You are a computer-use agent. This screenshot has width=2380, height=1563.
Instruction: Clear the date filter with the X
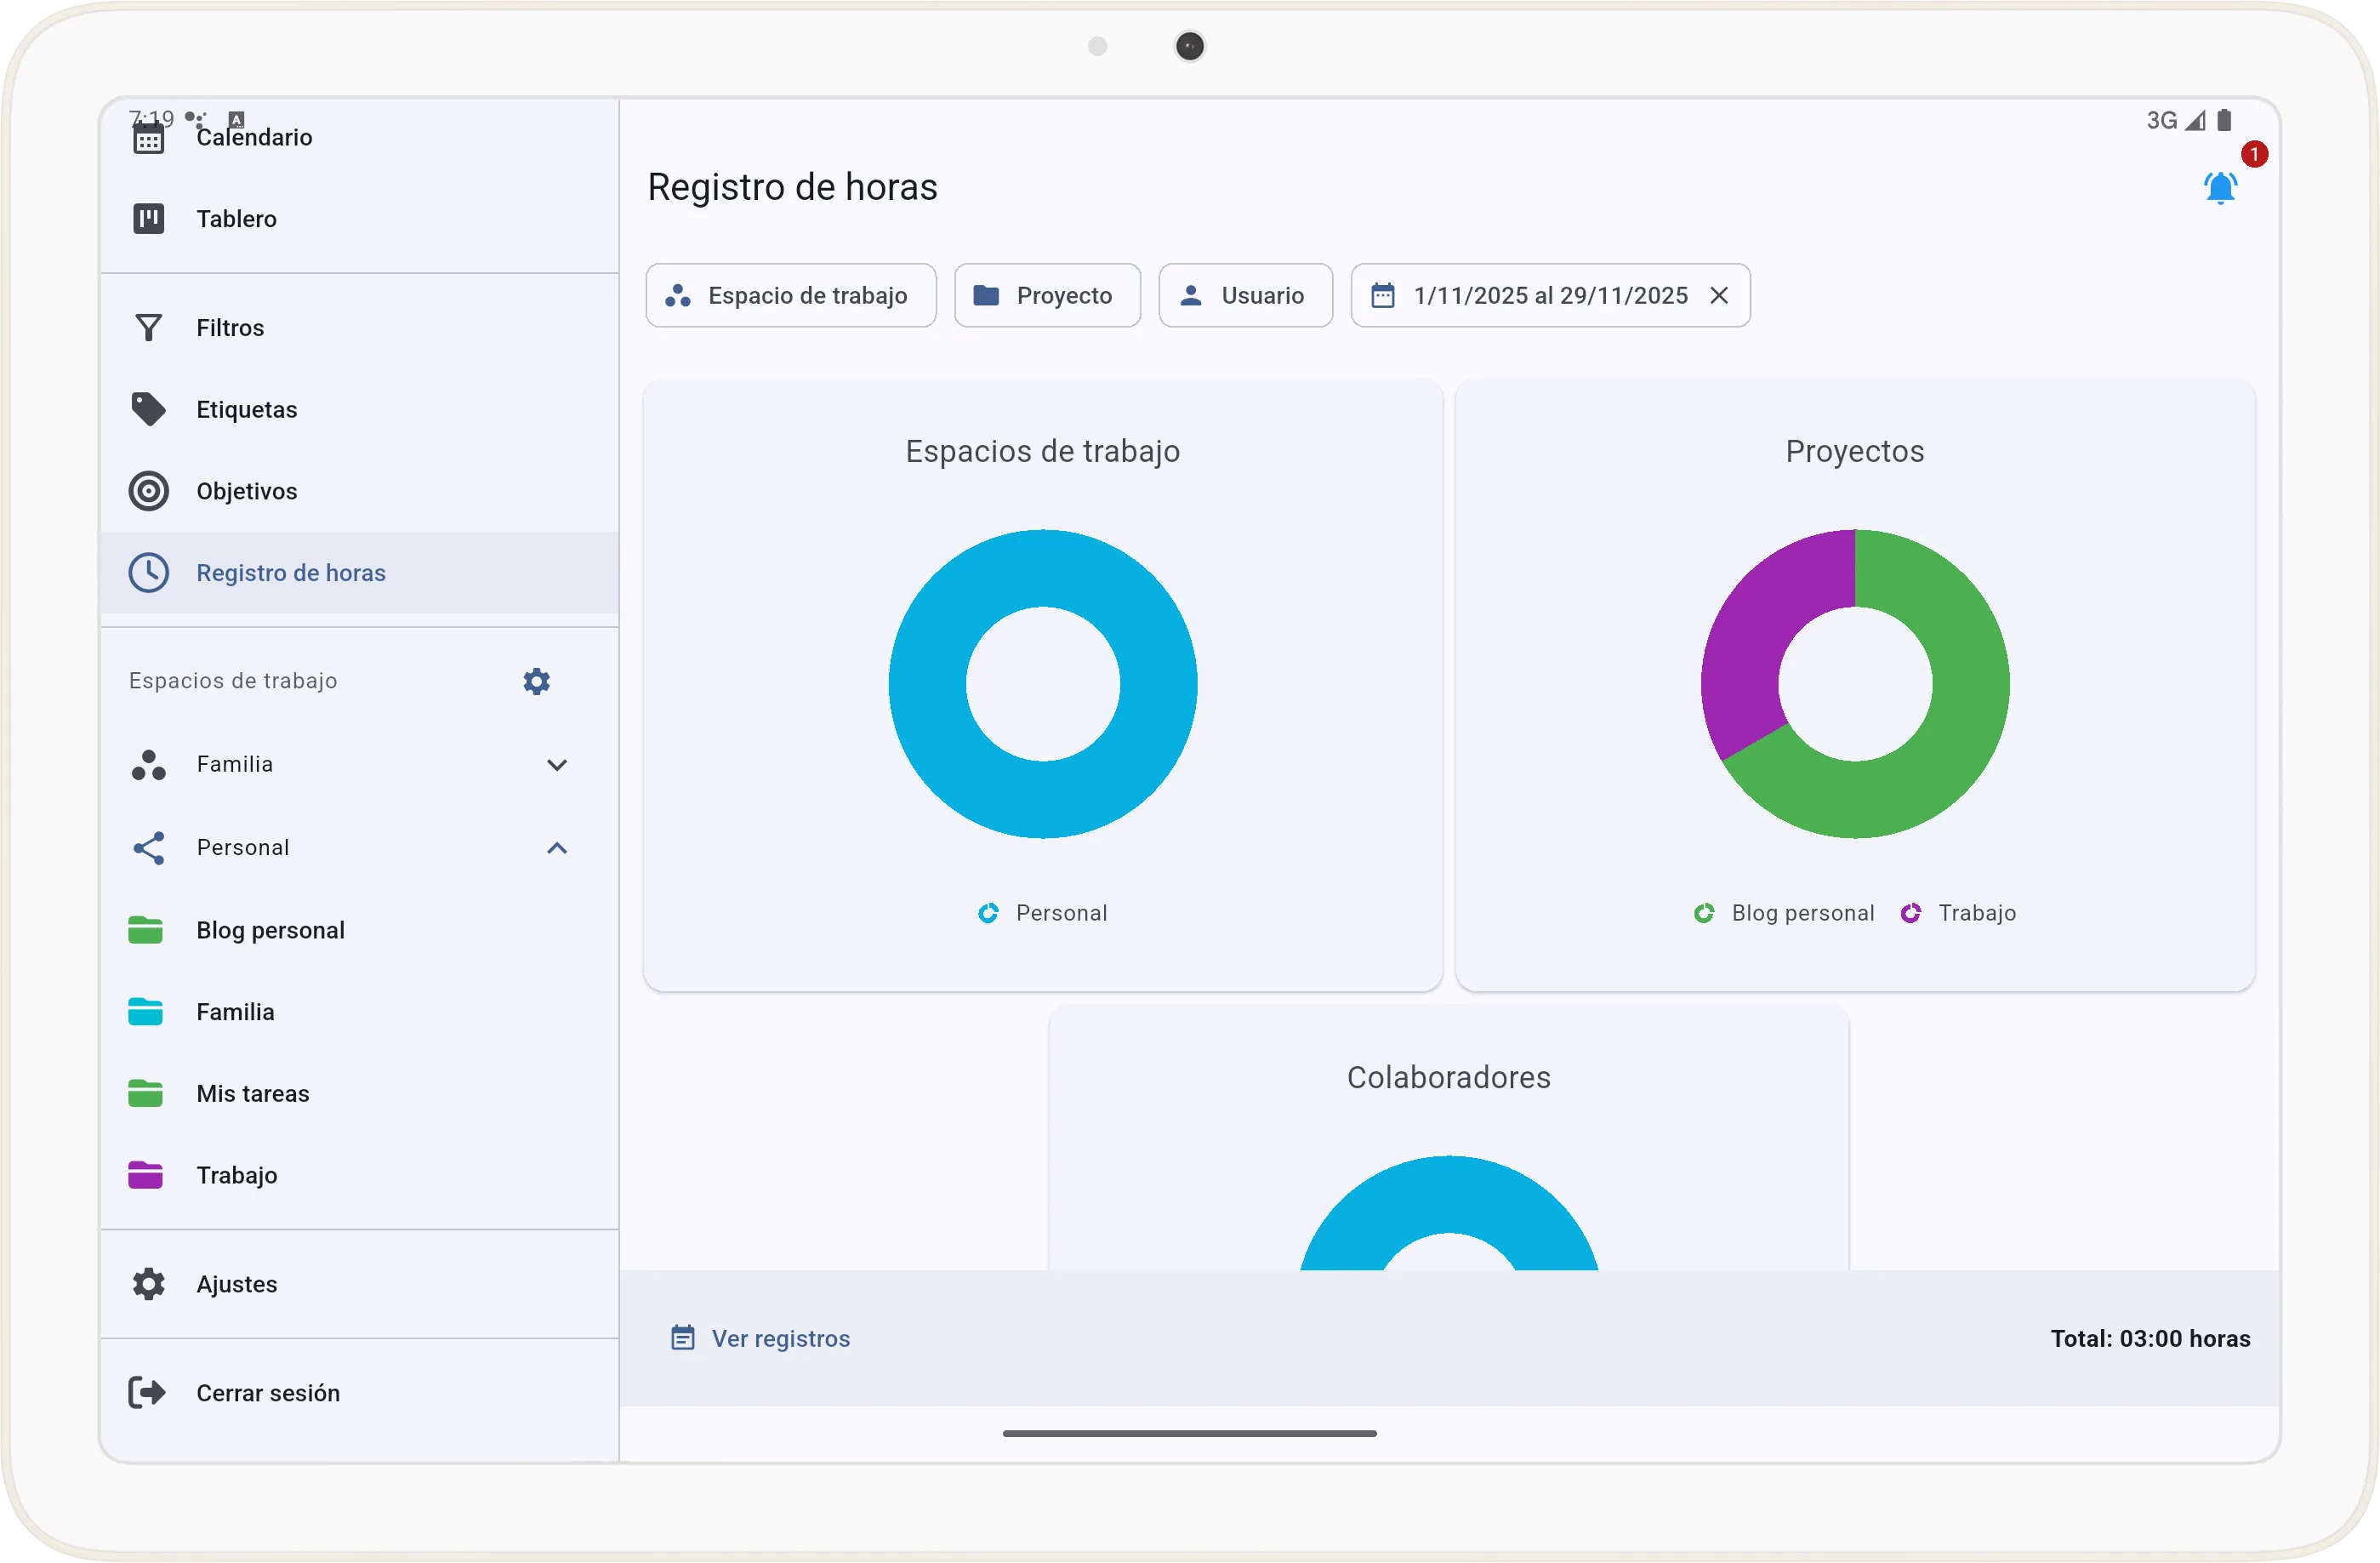click(x=1720, y=295)
